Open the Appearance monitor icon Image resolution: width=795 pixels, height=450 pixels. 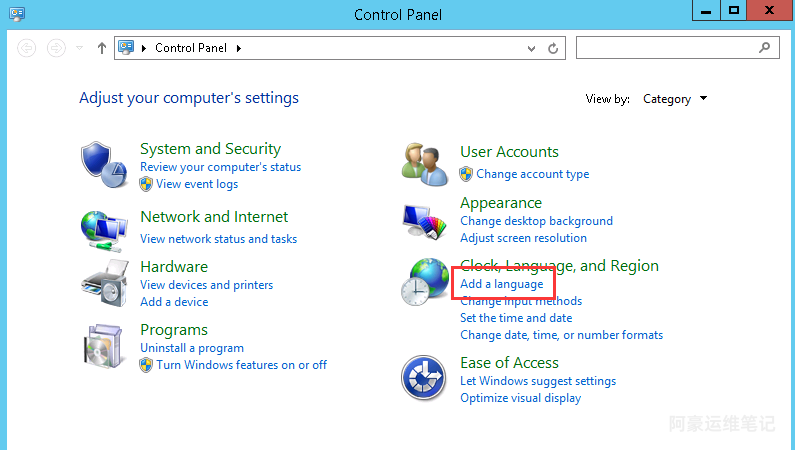point(423,221)
